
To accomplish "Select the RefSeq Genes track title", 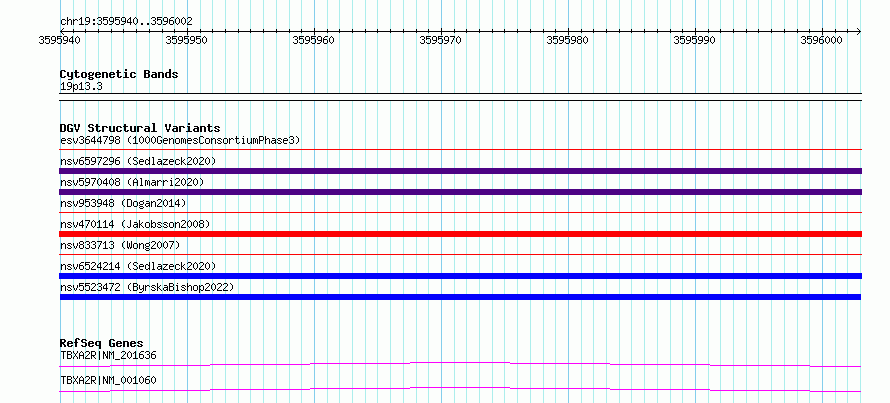I will point(101,343).
